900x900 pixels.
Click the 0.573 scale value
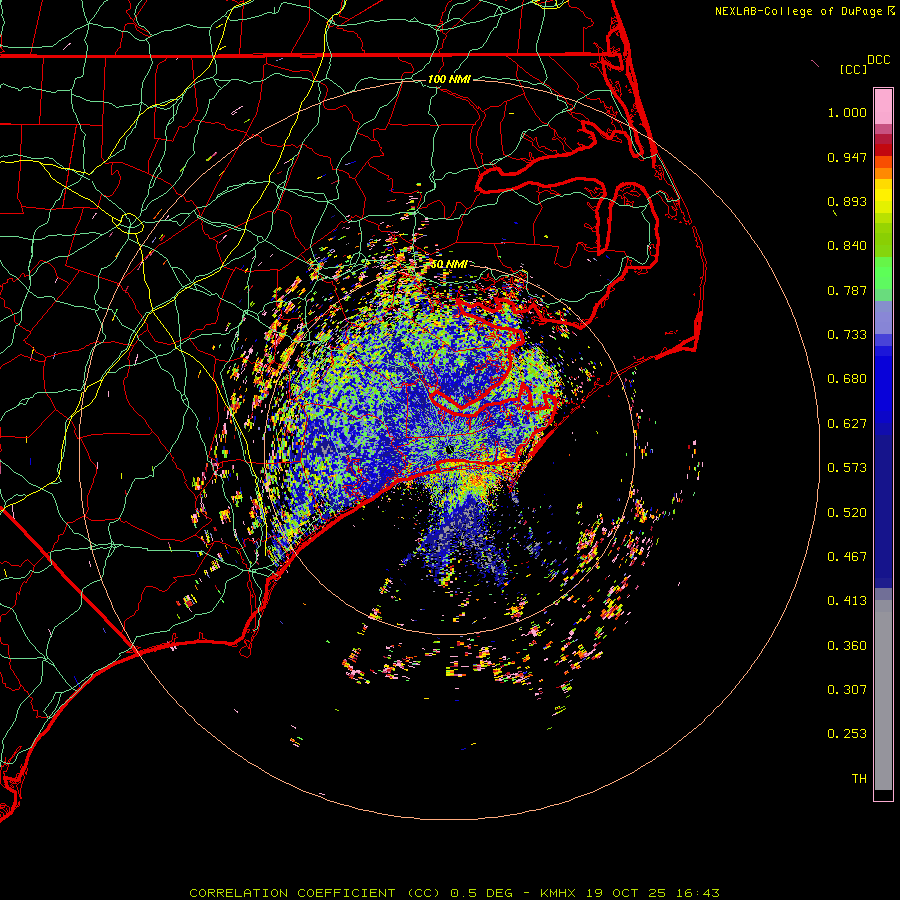[x=847, y=468]
